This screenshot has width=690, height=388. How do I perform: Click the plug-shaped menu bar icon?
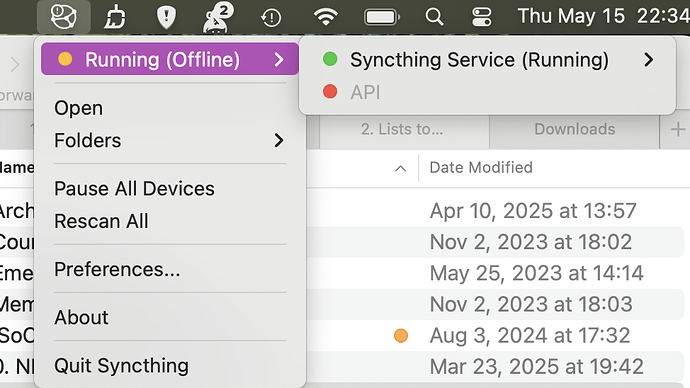(115, 17)
